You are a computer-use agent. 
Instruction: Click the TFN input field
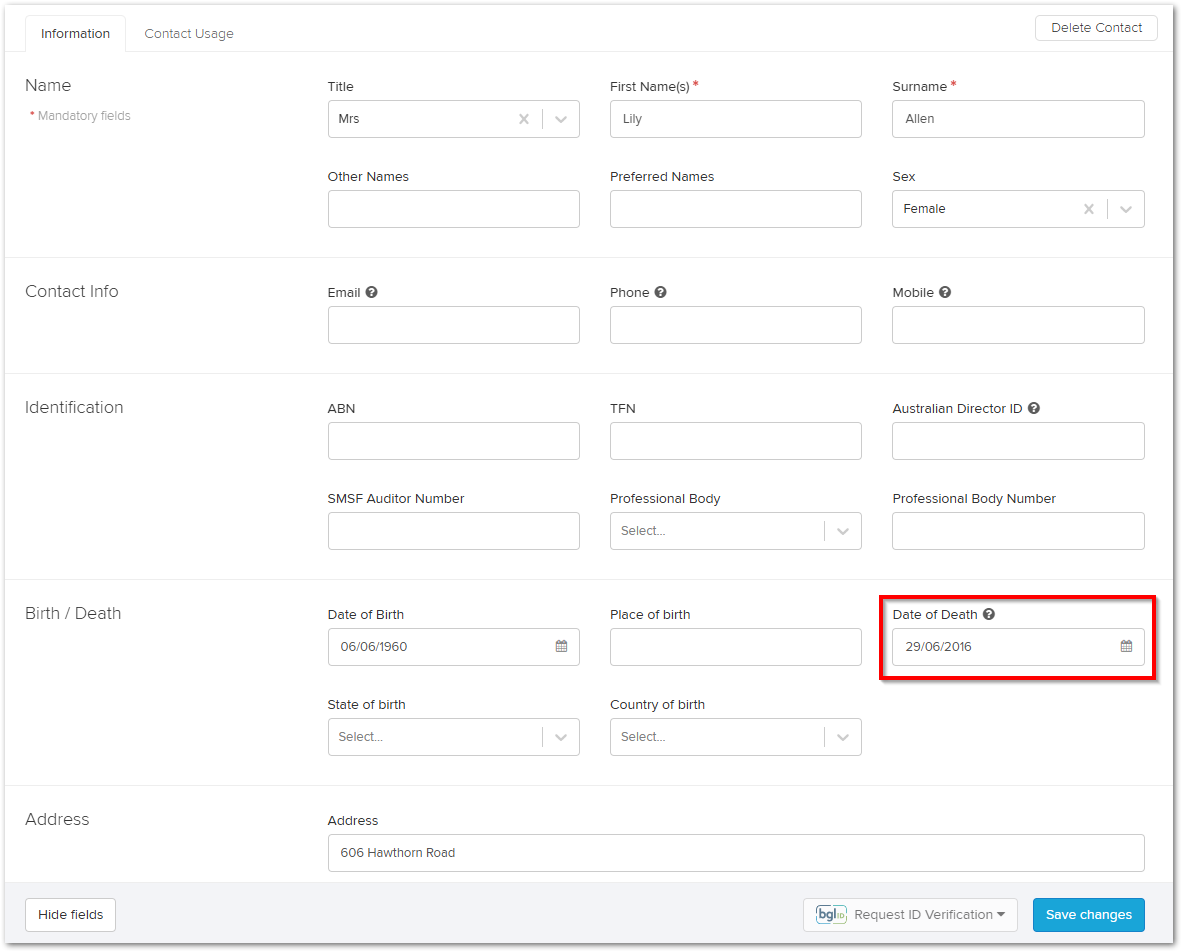[736, 441]
